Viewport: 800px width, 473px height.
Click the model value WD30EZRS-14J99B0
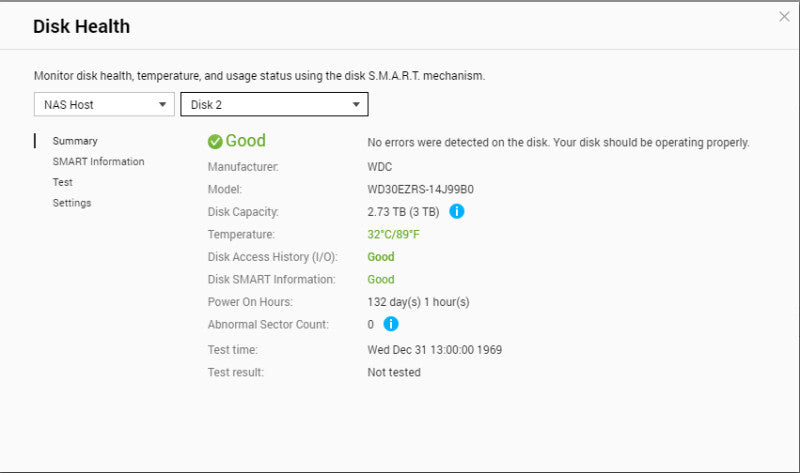pyautogui.click(x=420, y=189)
